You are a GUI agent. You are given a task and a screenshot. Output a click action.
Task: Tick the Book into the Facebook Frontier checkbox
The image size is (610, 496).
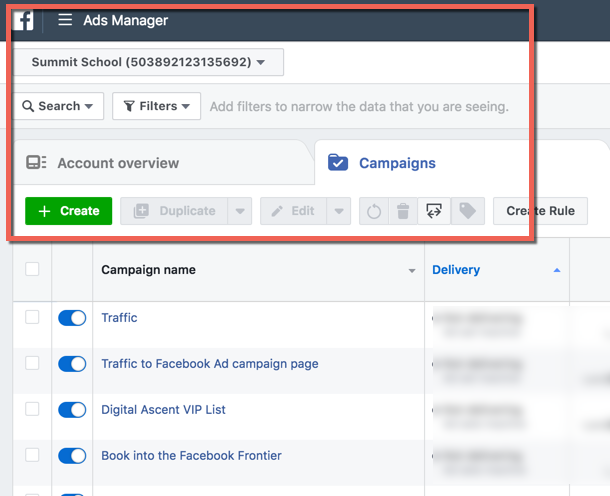pyautogui.click(x=32, y=455)
